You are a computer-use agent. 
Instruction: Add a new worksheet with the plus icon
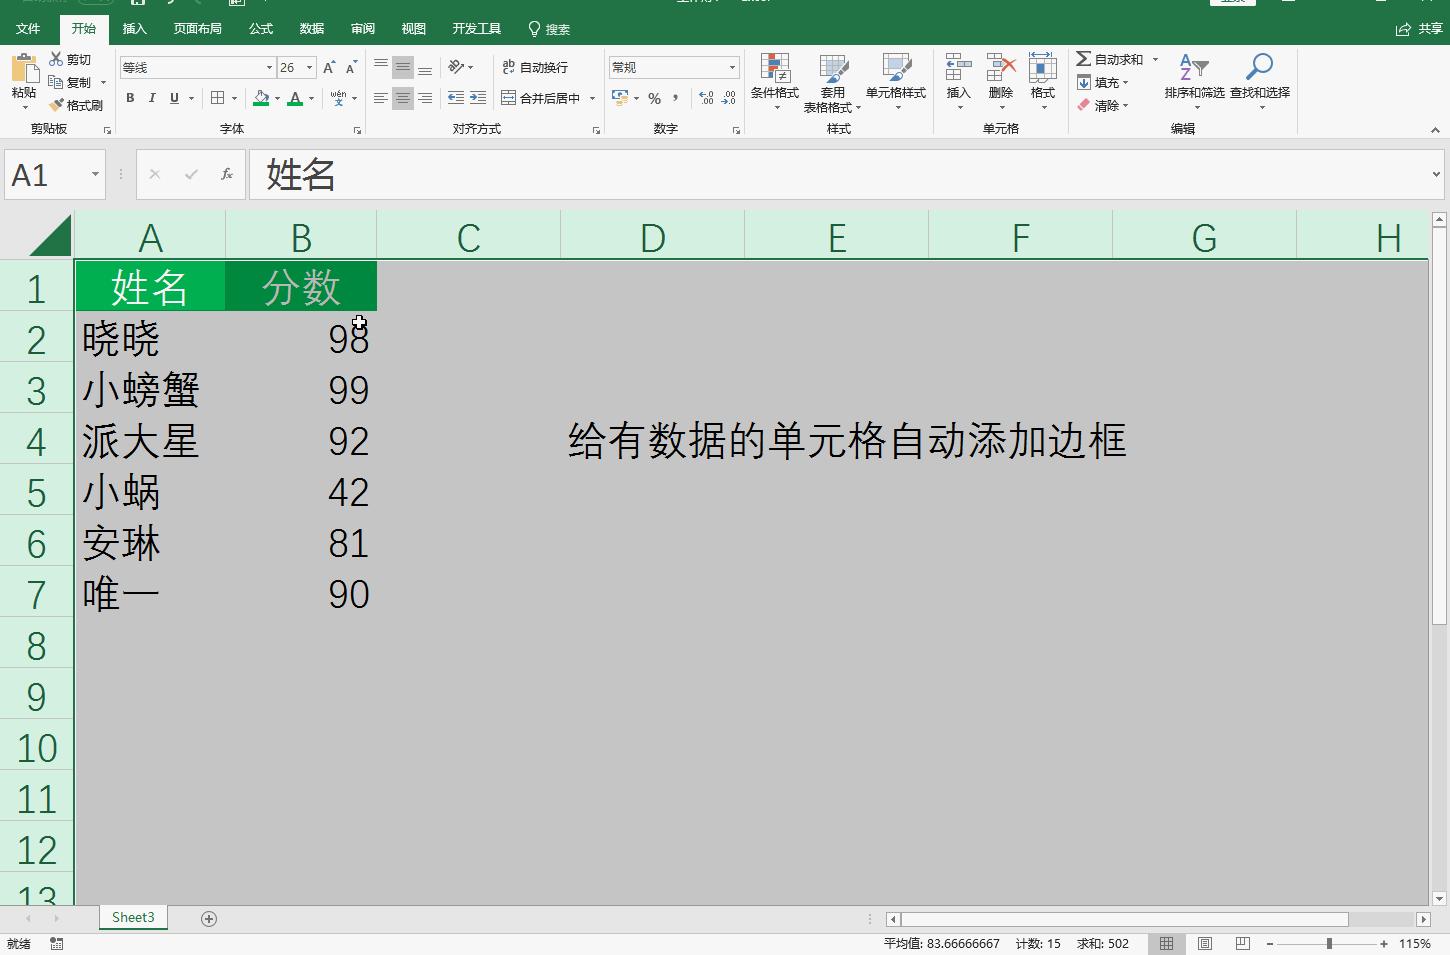point(208,917)
